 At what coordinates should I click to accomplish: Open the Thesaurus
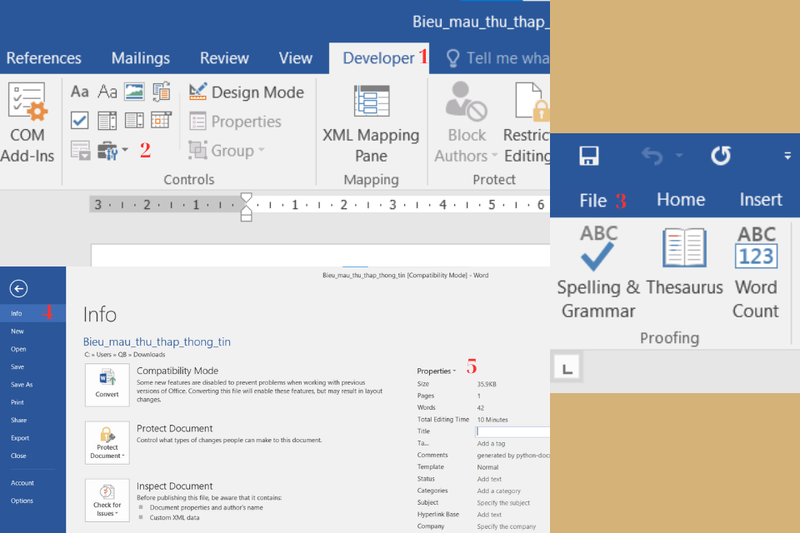[685, 263]
